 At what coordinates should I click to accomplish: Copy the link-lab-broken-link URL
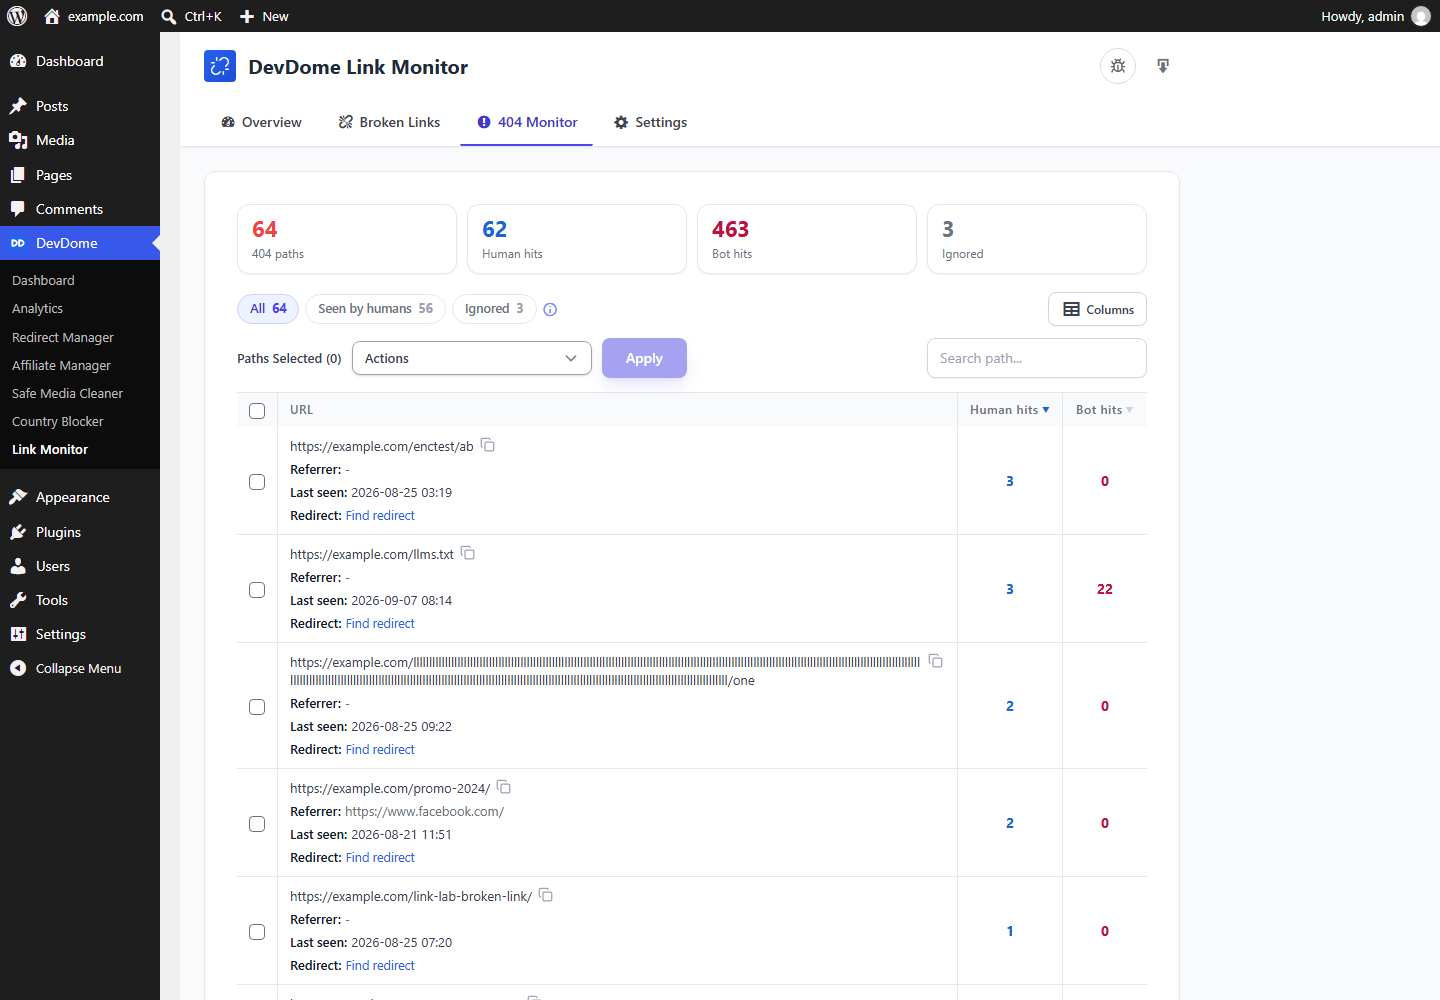click(546, 895)
